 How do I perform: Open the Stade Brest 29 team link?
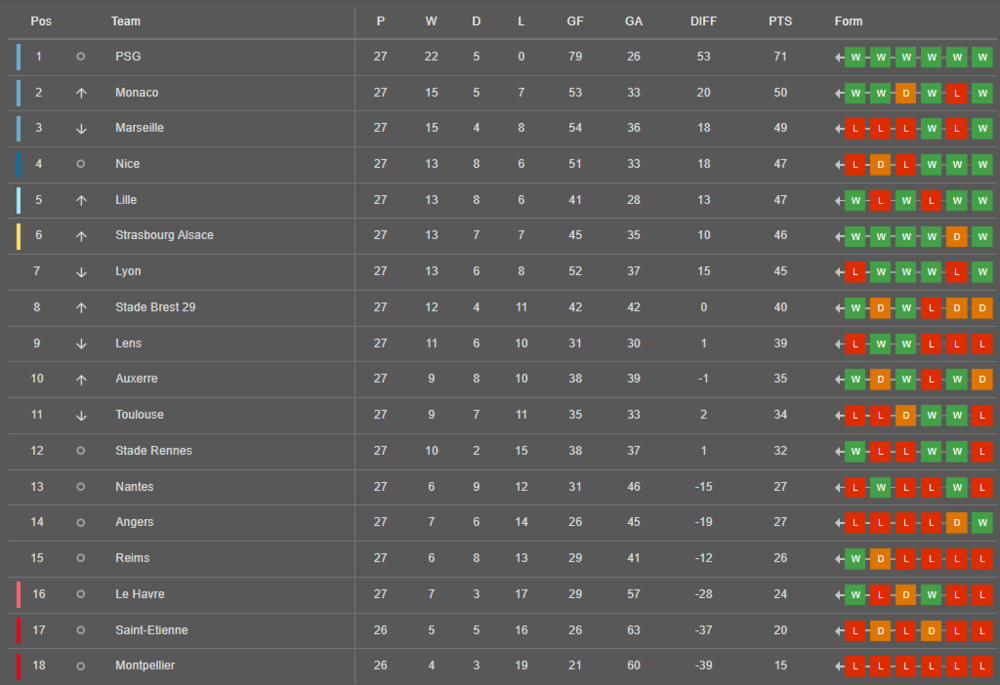(x=155, y=307)
